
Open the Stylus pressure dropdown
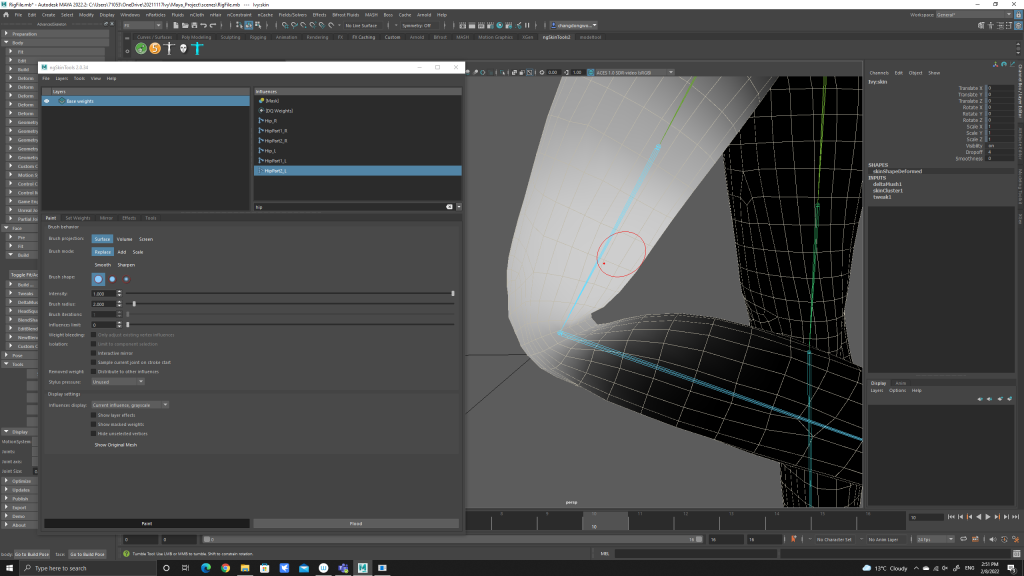pos(117,381)
